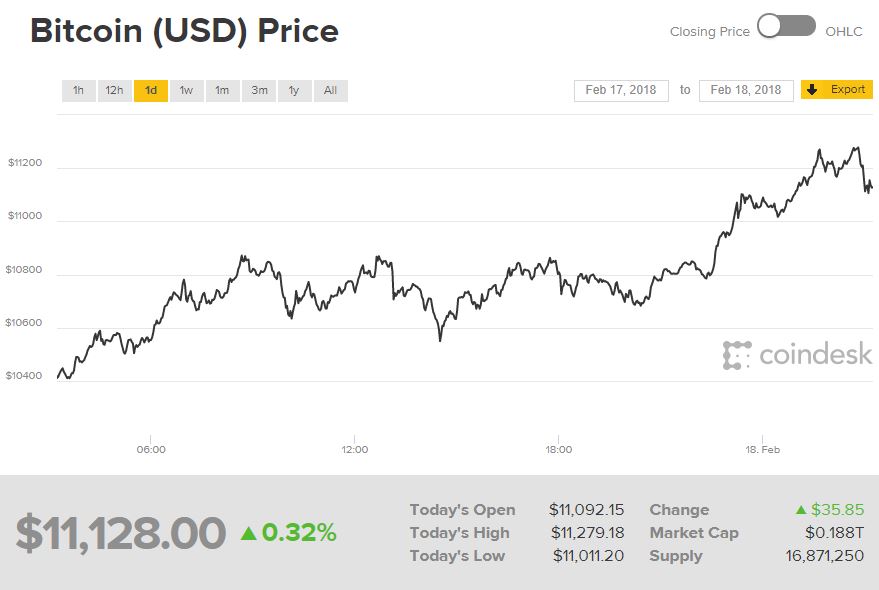This screenshot has height=590, width=879.
Task: Click the coindesk logo icon on chart
Action: pyautogui.click(x=737, y=355)
